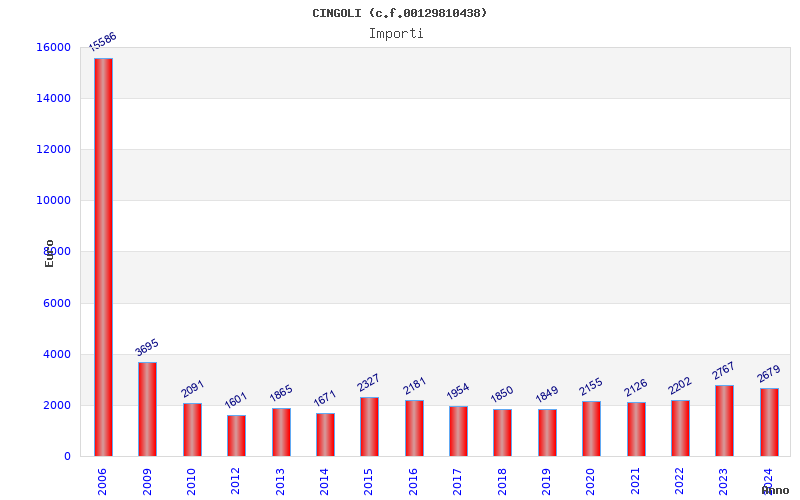This screenshot has height=500, width=800.
Task: Click the value label 15586
Action: 103,42
